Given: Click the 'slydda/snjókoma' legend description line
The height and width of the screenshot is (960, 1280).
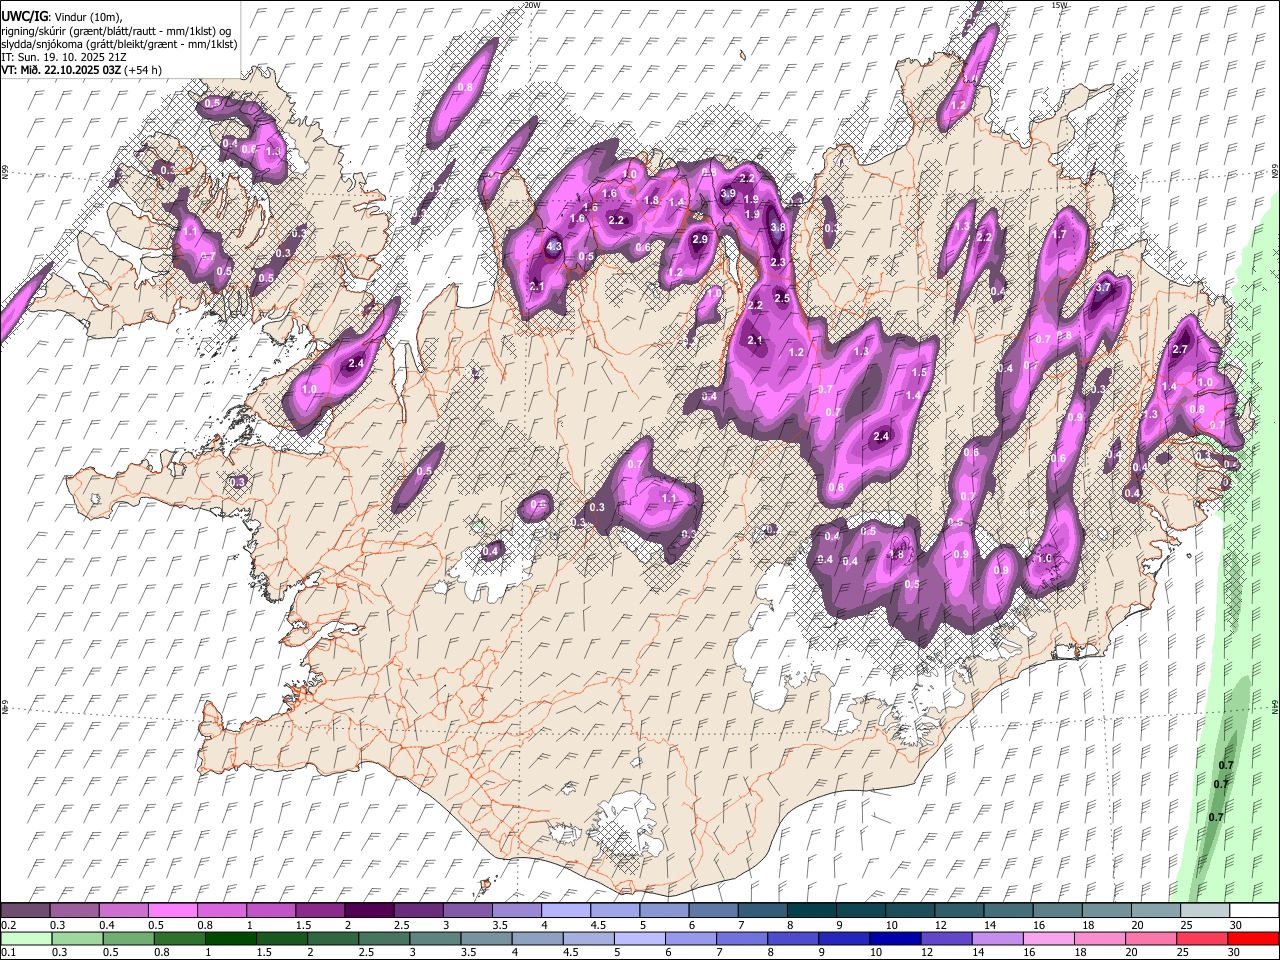Looking at the screenshot, I should tap(119, 44).
